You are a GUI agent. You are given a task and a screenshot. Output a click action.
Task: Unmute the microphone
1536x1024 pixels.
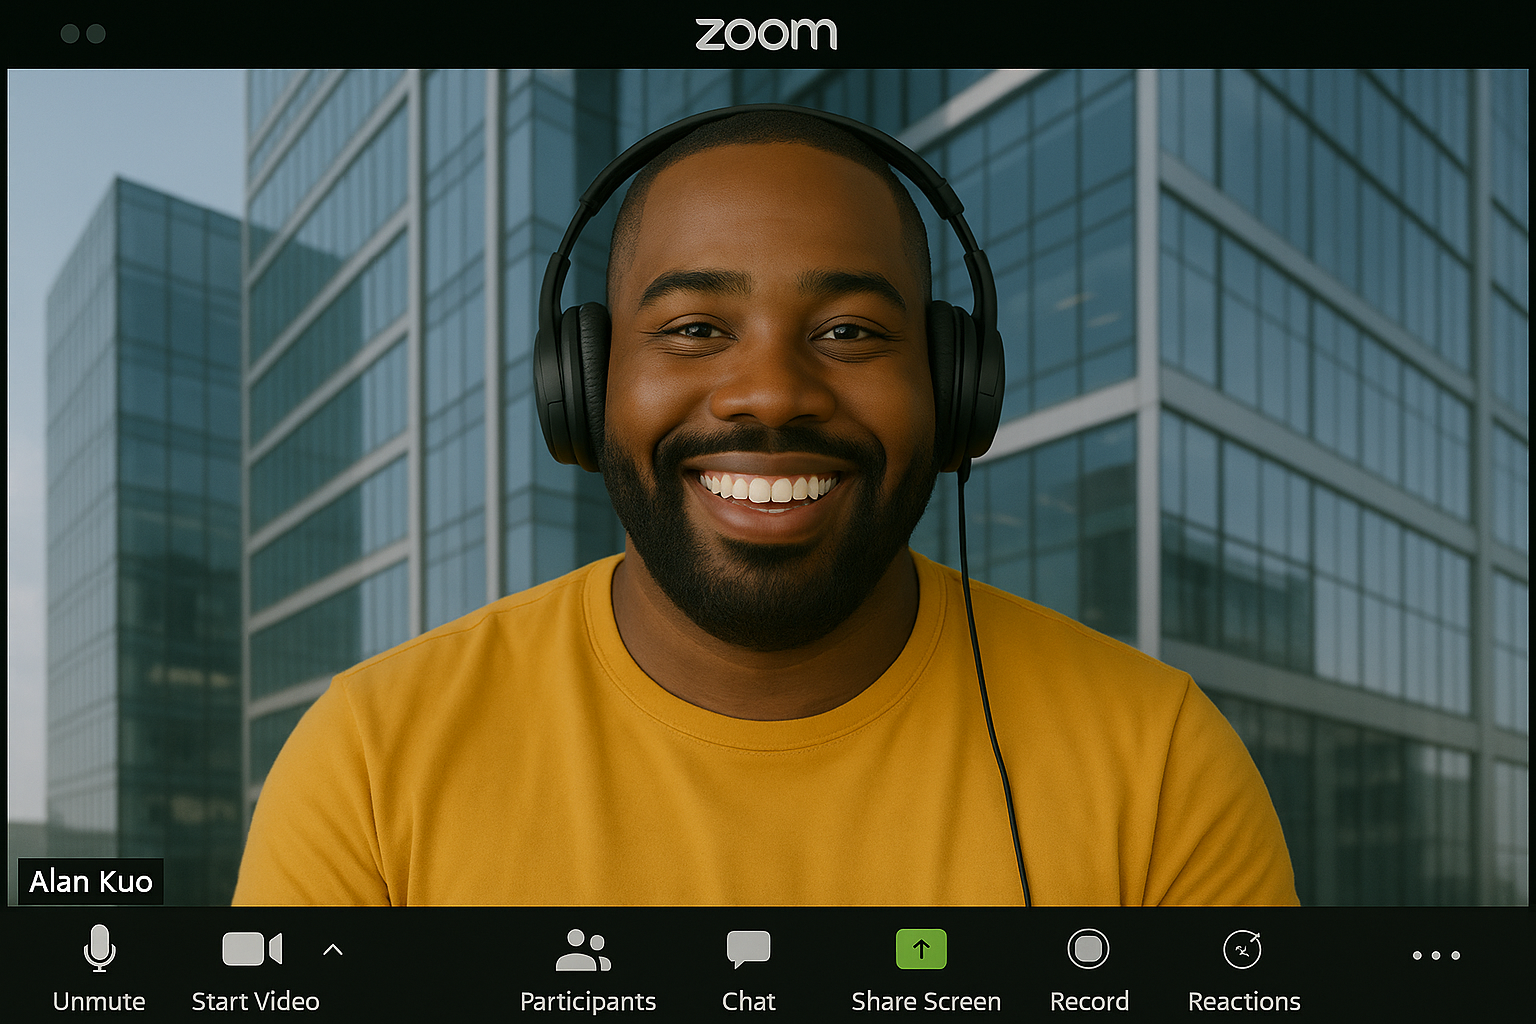tap(99, 967)
